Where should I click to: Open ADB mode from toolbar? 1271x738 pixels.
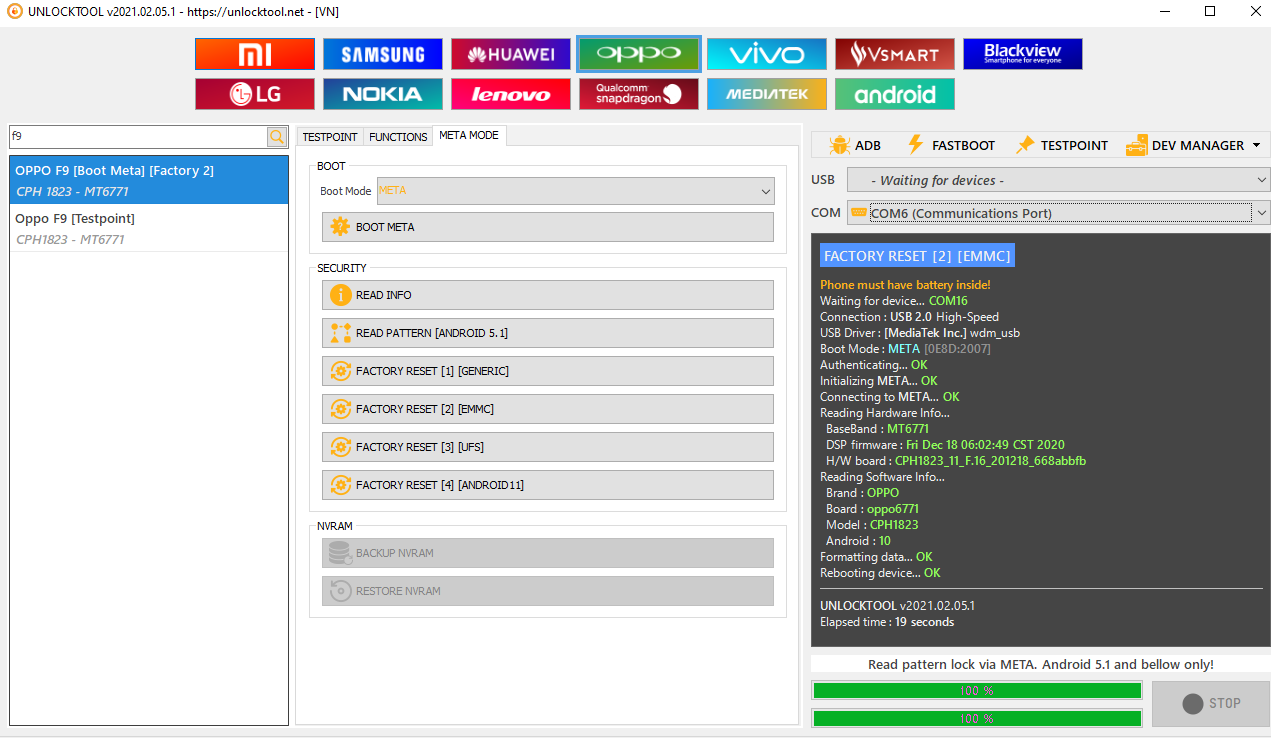point(855,145)
